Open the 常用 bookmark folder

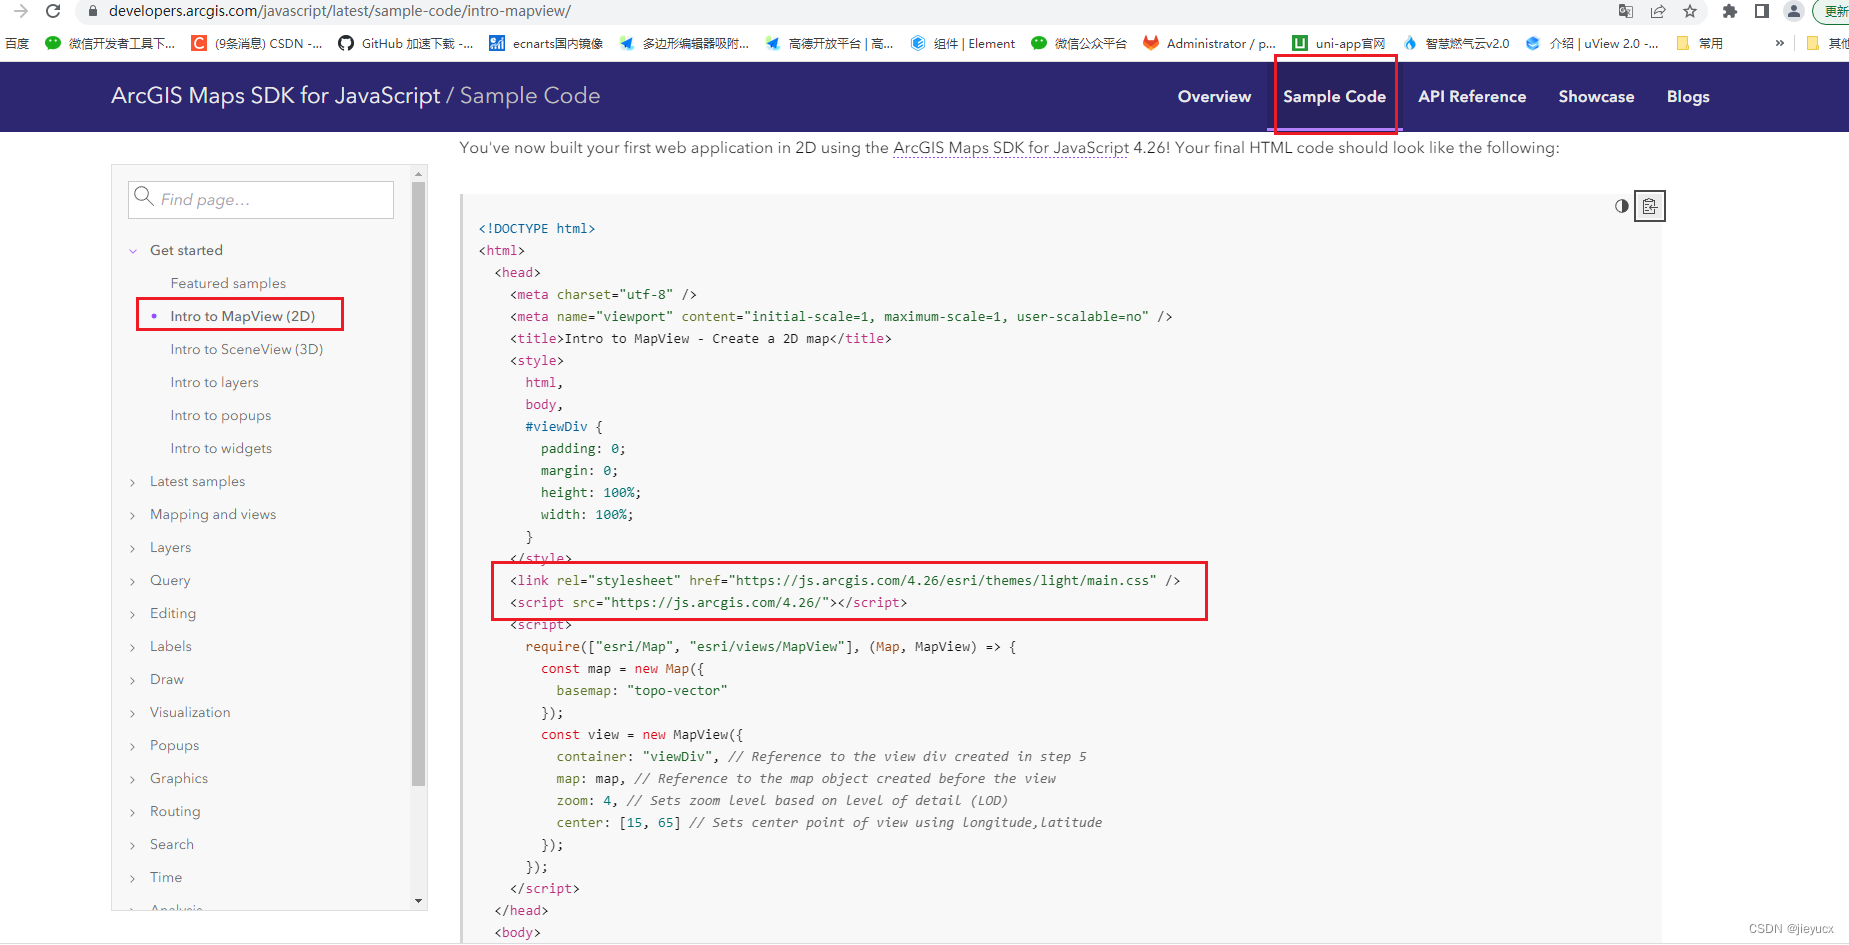1700,43
